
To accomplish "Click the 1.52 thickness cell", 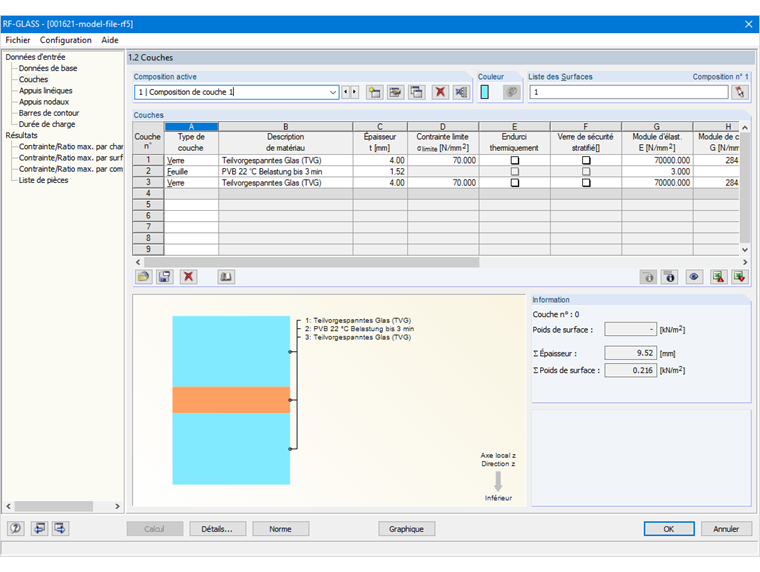I will point(380,172).
